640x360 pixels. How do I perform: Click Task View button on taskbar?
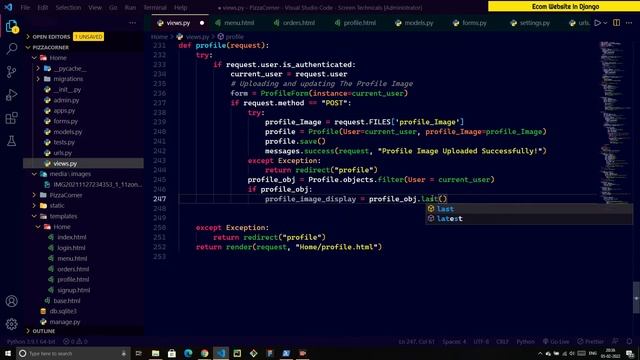click(x=139, y=353)
